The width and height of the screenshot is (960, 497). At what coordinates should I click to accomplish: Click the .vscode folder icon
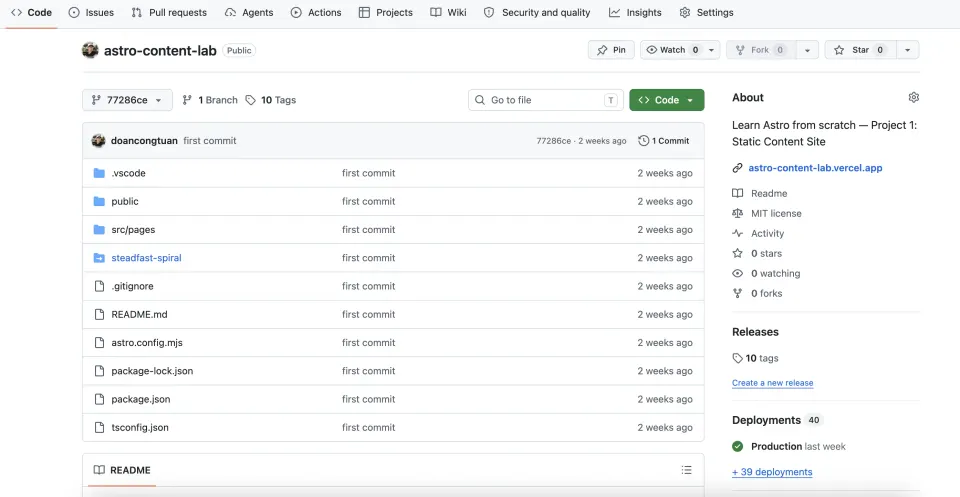tap(99, 173)
